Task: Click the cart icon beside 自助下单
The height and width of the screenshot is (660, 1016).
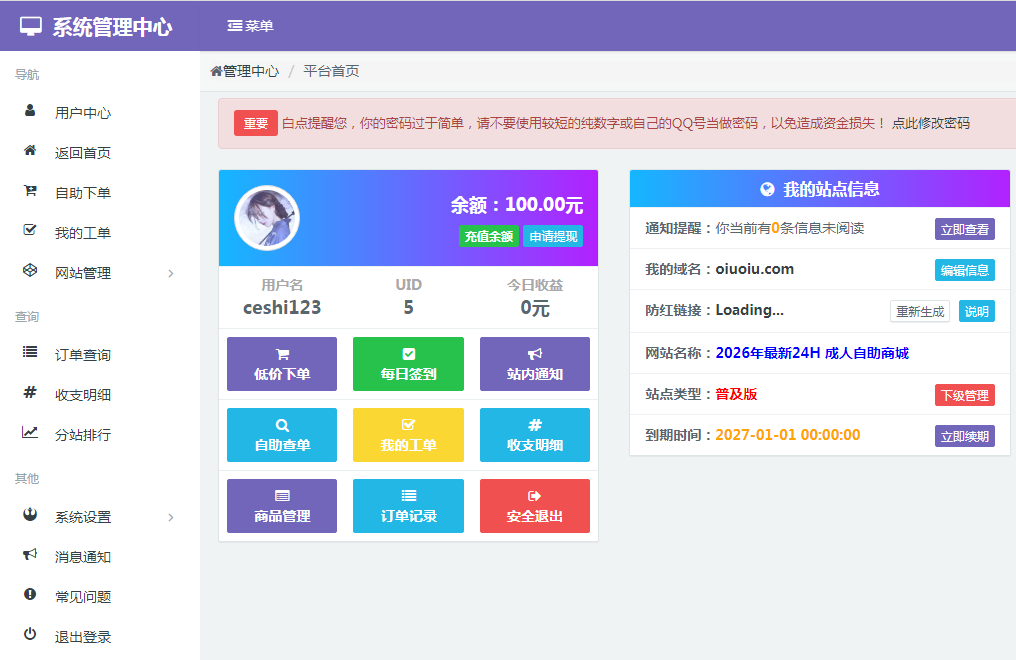Action: tap(30, 192)
